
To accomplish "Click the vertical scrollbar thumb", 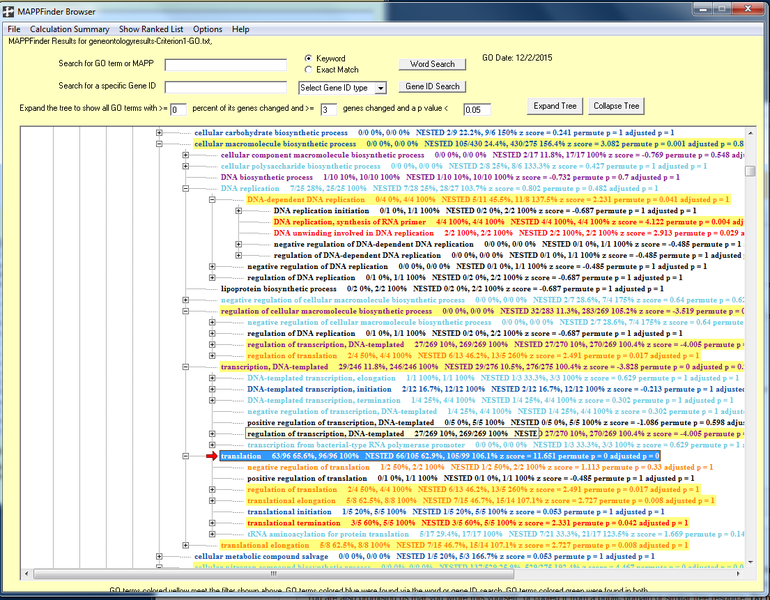I will pyautogui.click(x=750, y=171).
